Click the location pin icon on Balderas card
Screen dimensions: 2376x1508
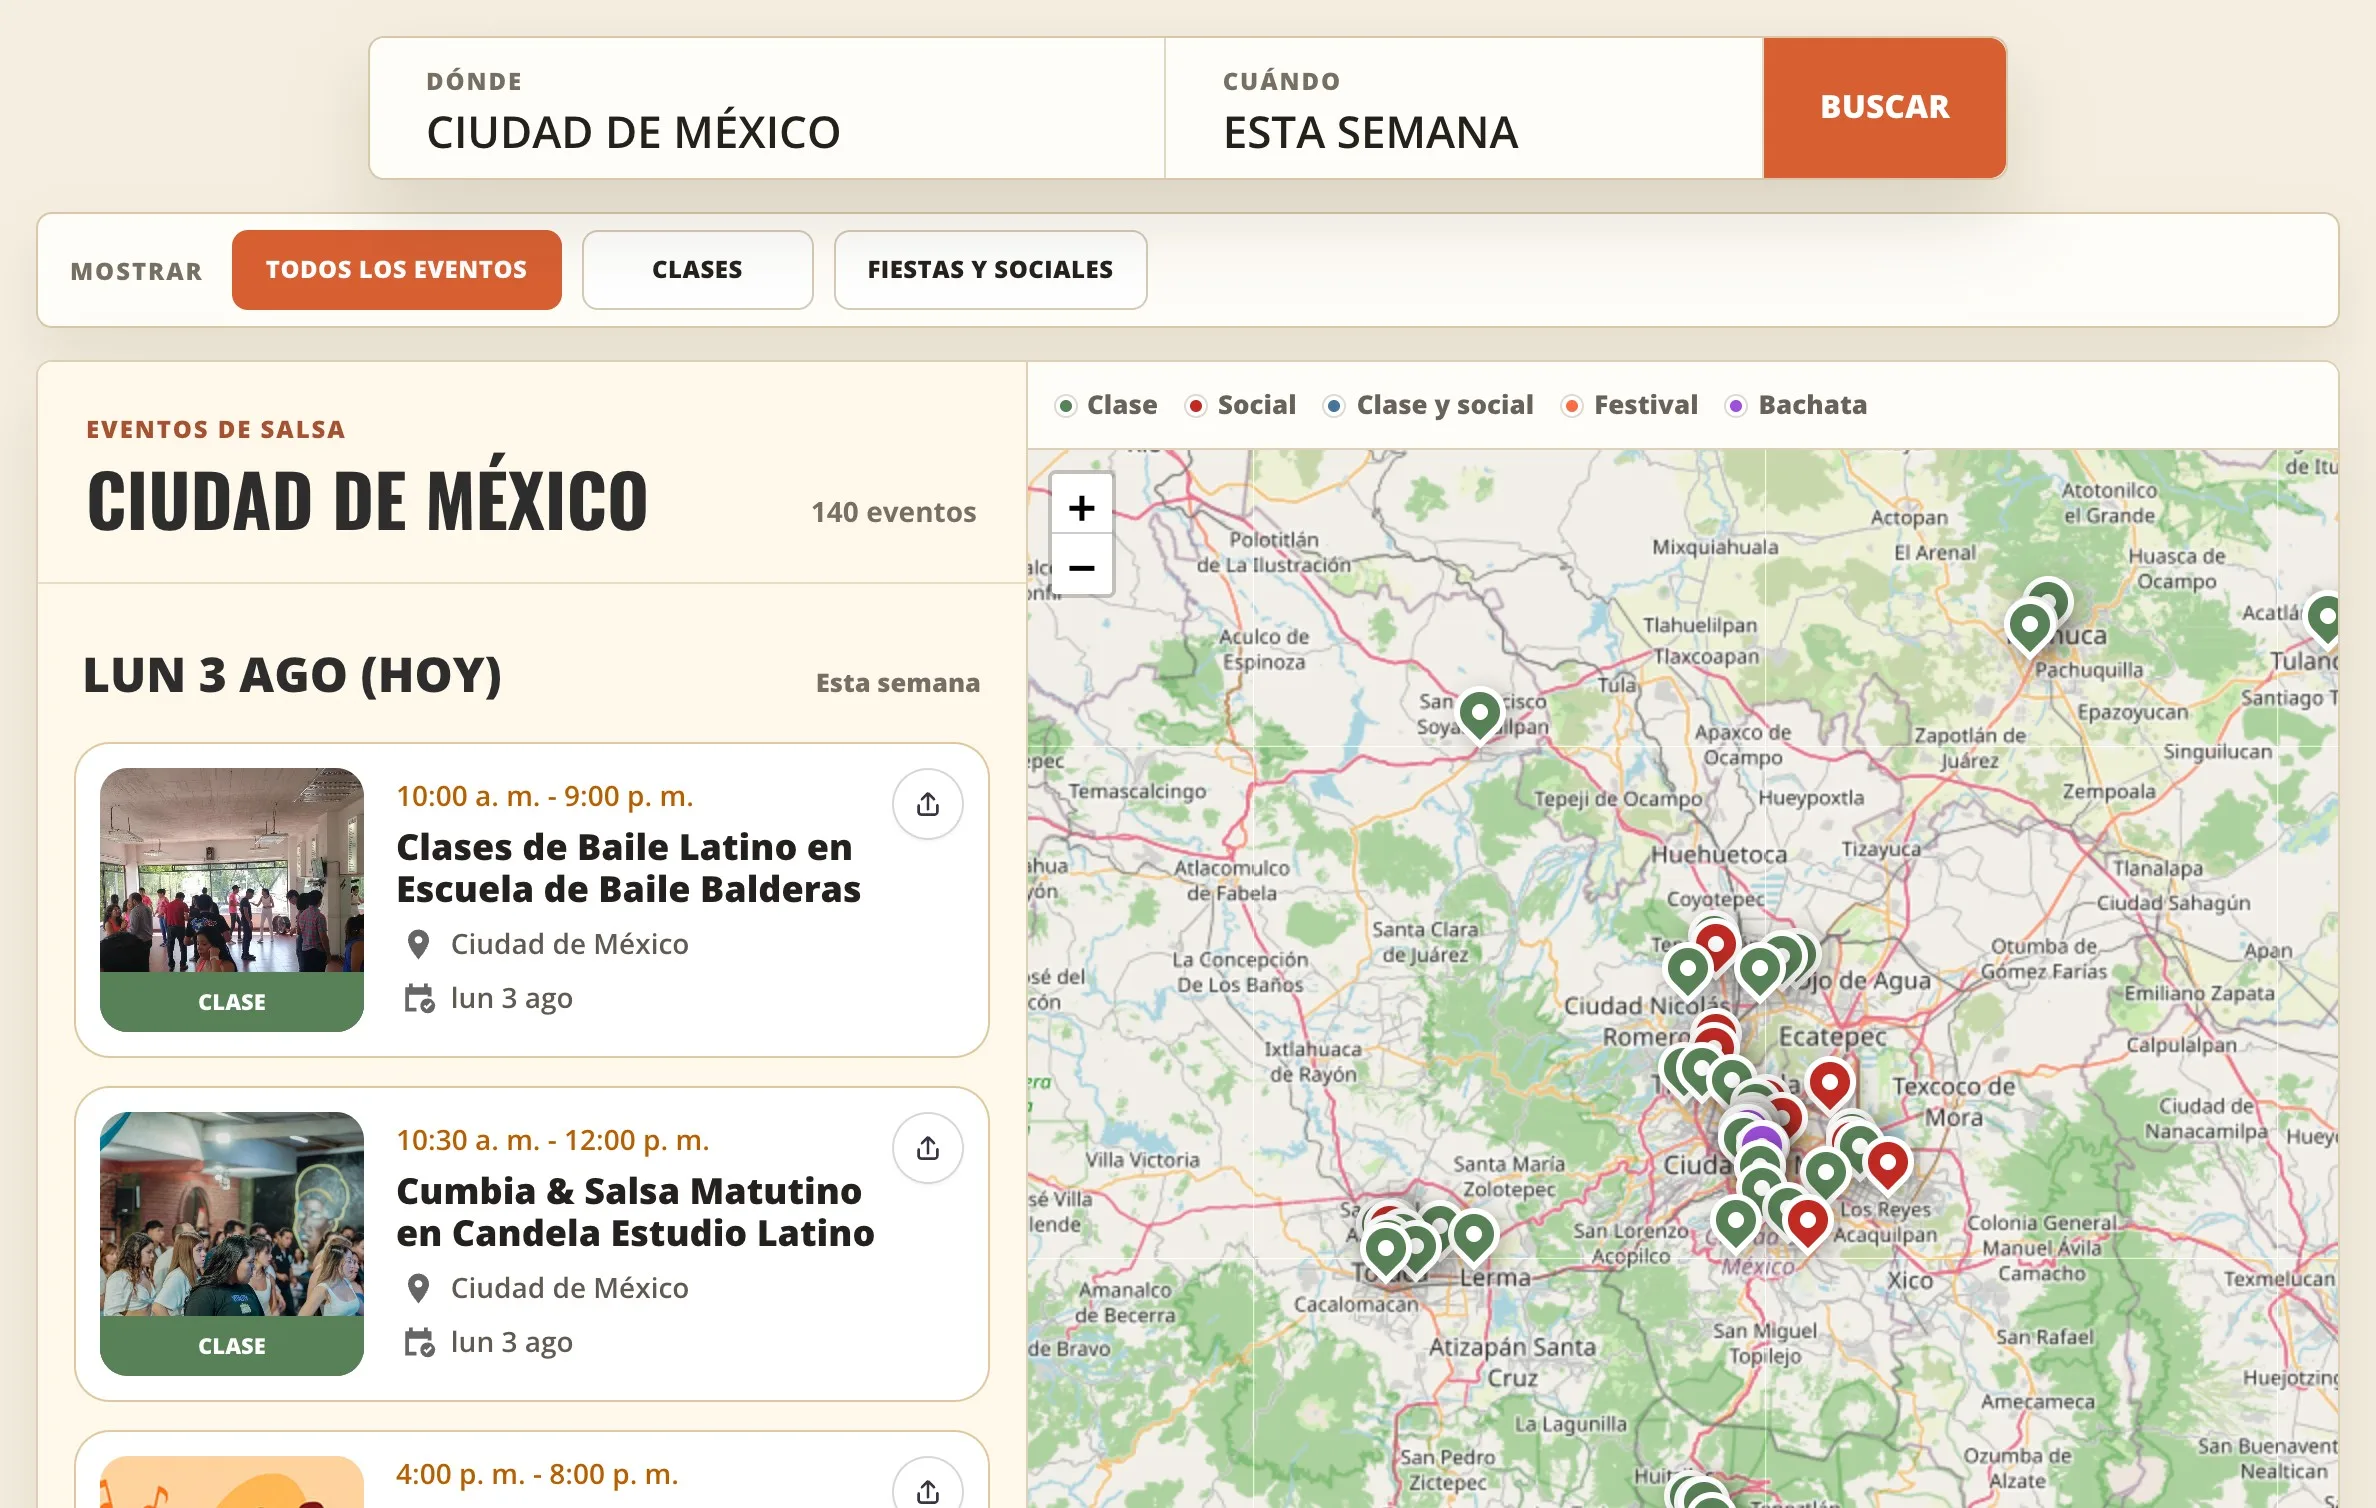point(419,944)
